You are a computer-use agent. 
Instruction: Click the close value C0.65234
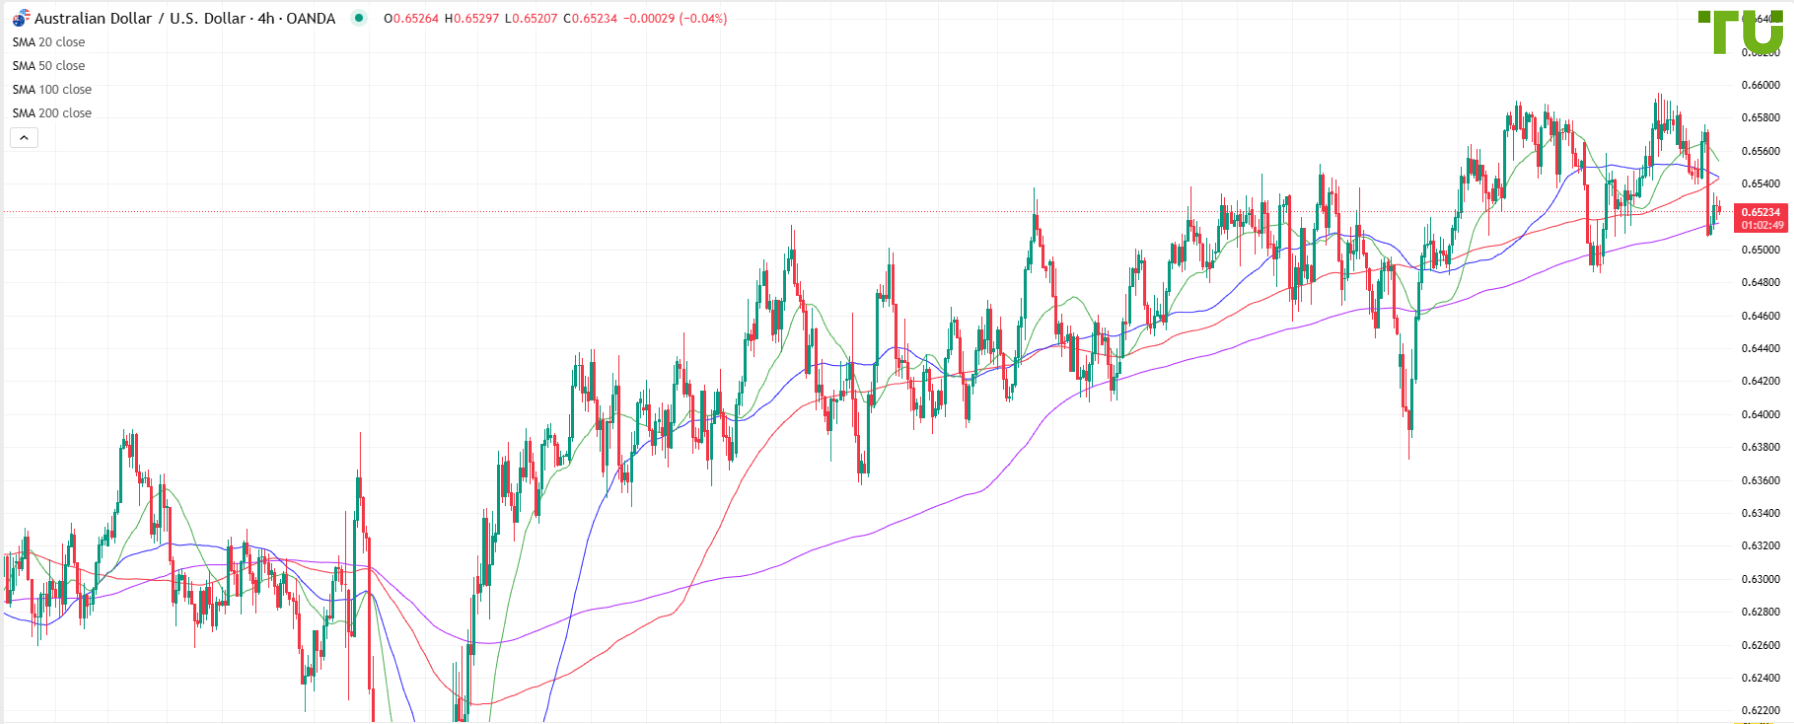tap(589, 18)
